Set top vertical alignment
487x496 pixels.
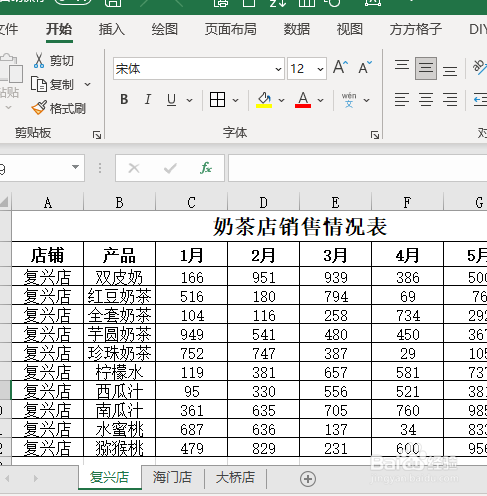(x=402, y=65)
